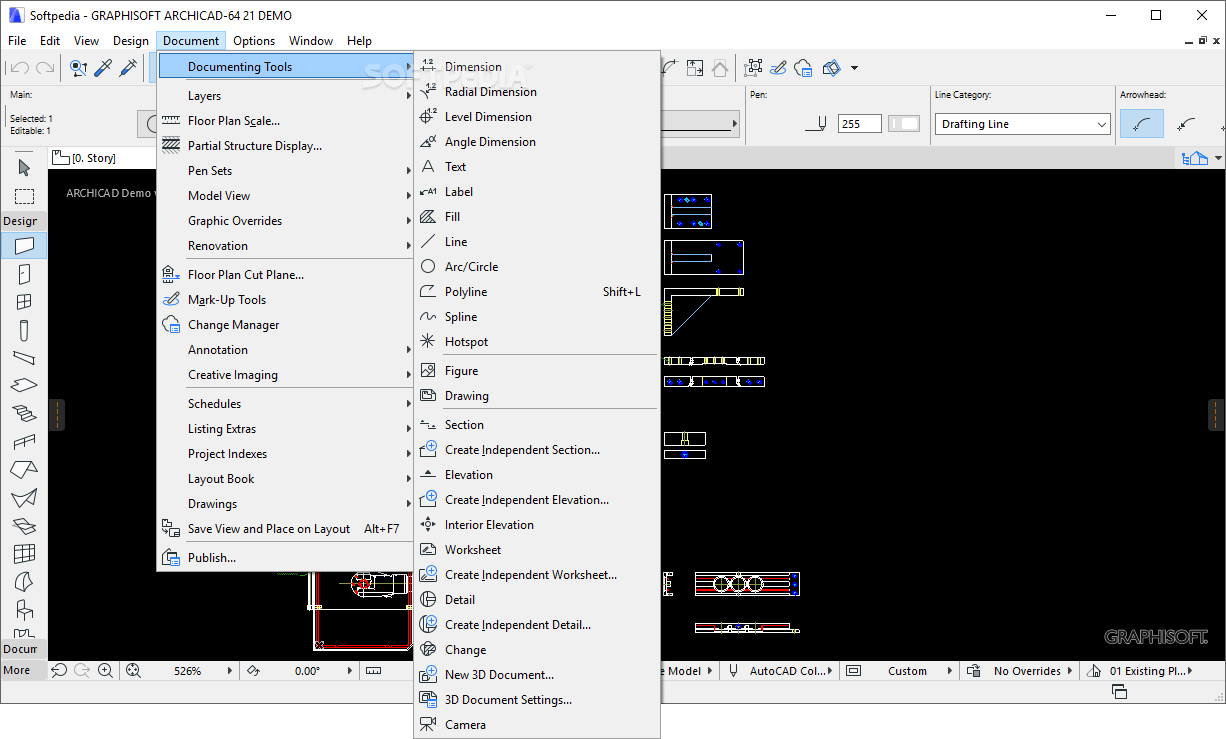Click the line type selector bar
This screenshot has height=739, width=1226.
point(699,124)
